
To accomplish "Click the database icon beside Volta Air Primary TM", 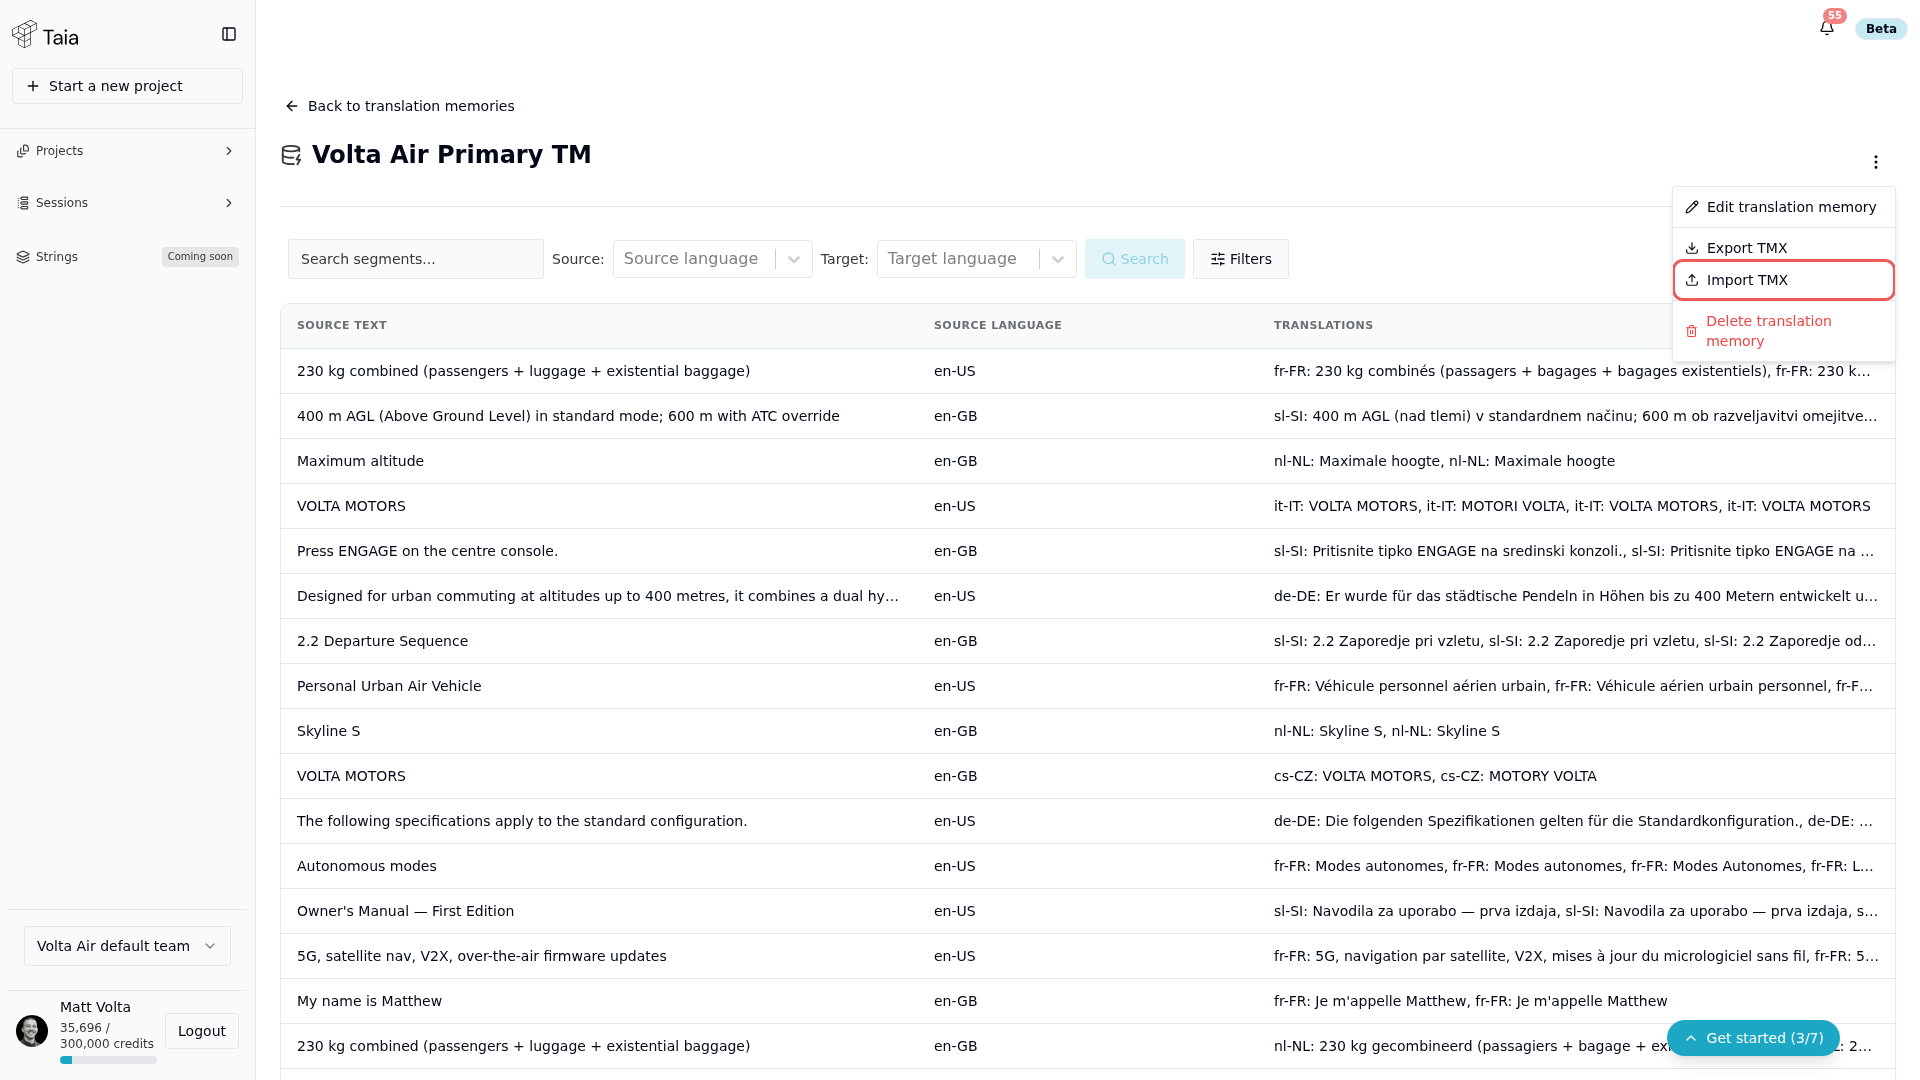I will pos(291,156).
